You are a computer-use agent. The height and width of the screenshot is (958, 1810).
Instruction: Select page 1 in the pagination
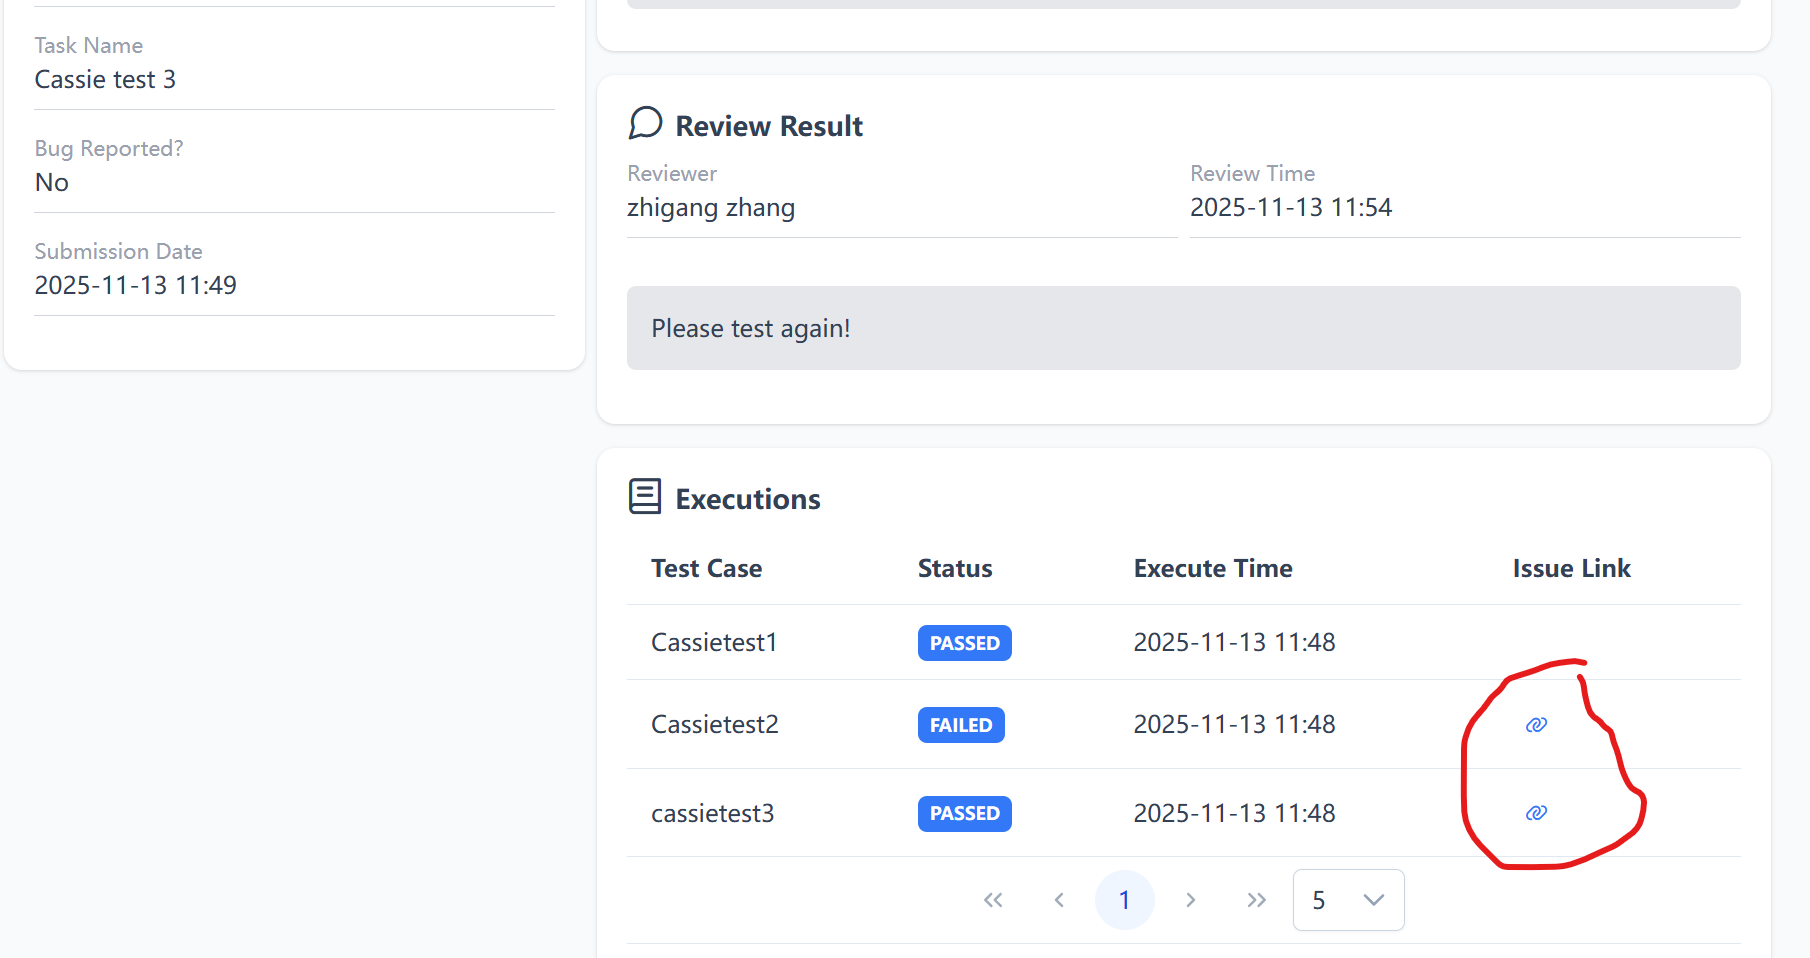(x=1124, y=900)
